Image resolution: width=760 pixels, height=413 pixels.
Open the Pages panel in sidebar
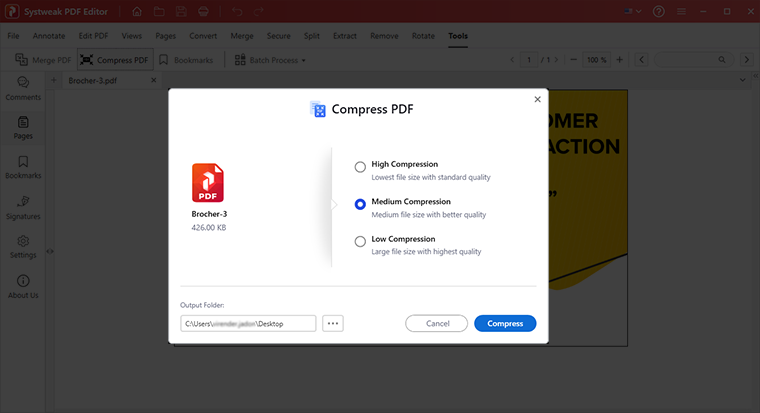[22, 127]
